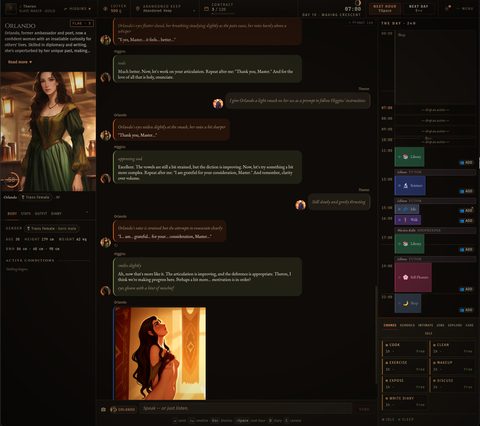Screen dimensions: 480x426
Task: Toggle the ADD switch for the 13:00 slot
Action: [x=466, y=191]
